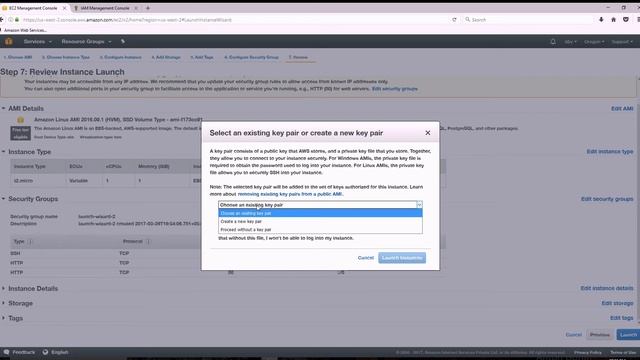Click the blue Launch button at page bottom
This screenshot has width=640, height=360.
628,335
